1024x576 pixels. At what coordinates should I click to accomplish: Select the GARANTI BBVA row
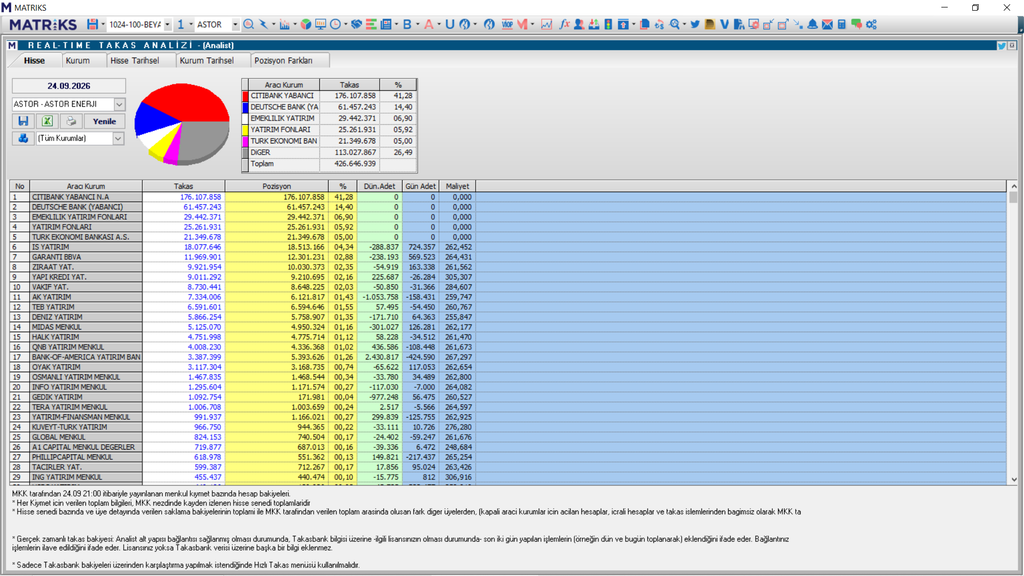pos(507,257)
